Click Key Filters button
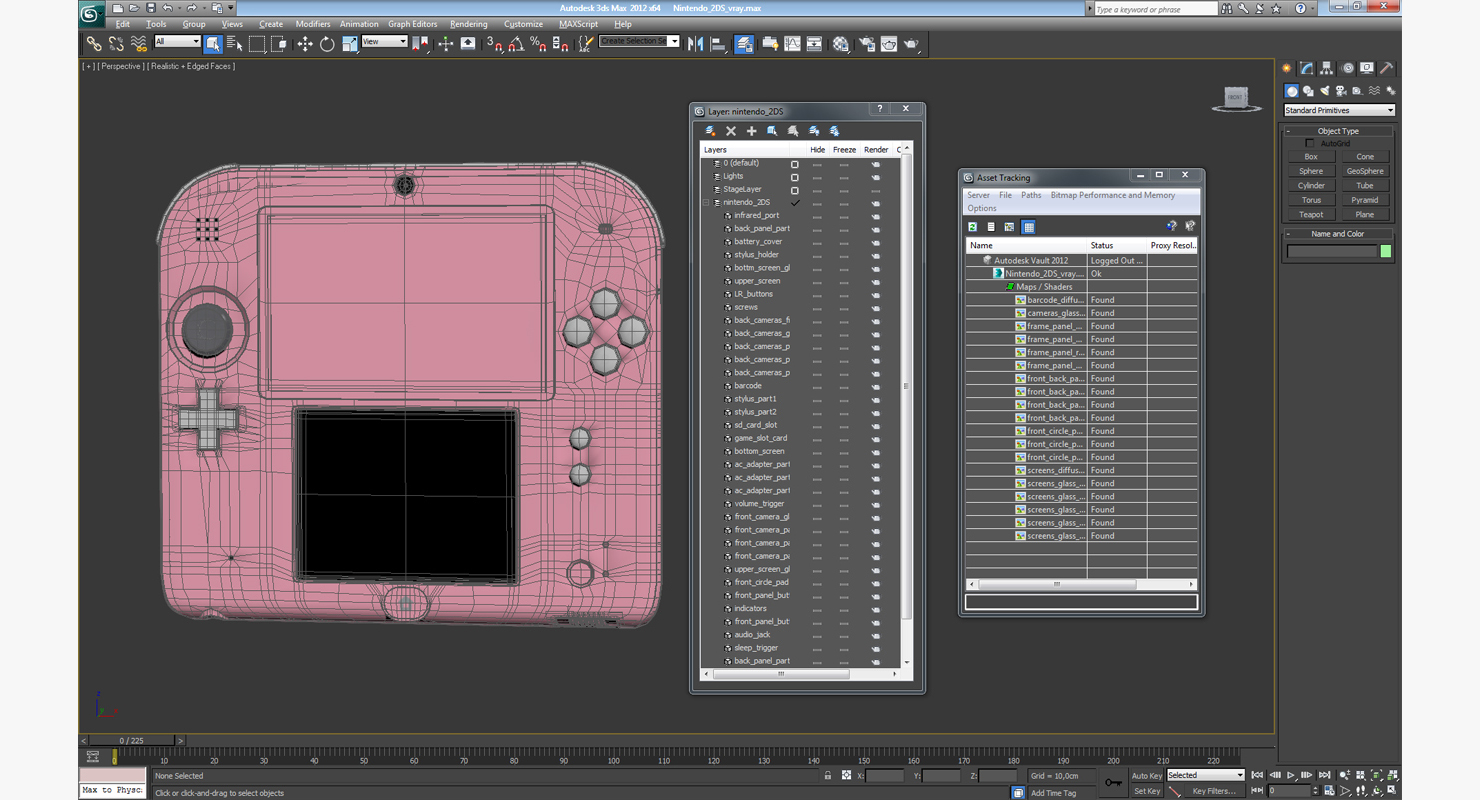The image size is (1480, 800). pos(1213,791)
